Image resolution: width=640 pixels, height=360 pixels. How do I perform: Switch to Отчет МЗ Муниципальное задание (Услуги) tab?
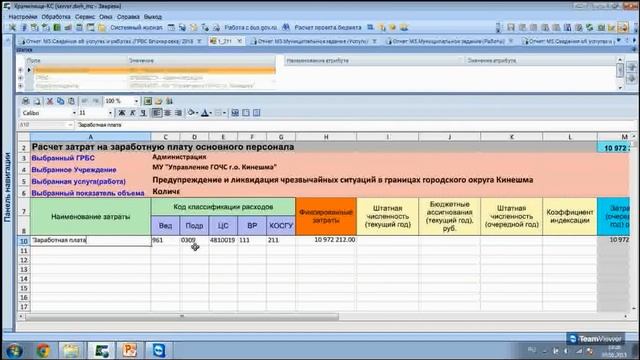[x=313, y=41]
